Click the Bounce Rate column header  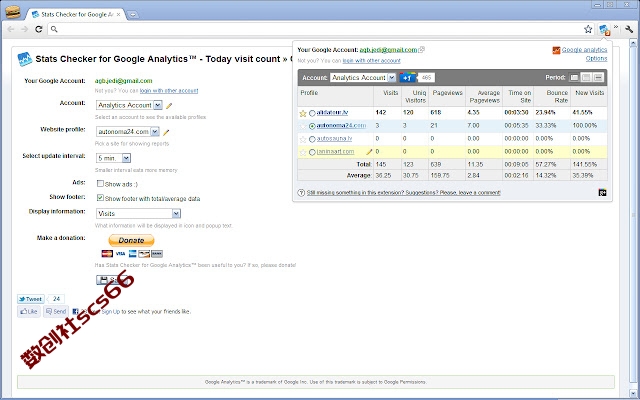553,97
